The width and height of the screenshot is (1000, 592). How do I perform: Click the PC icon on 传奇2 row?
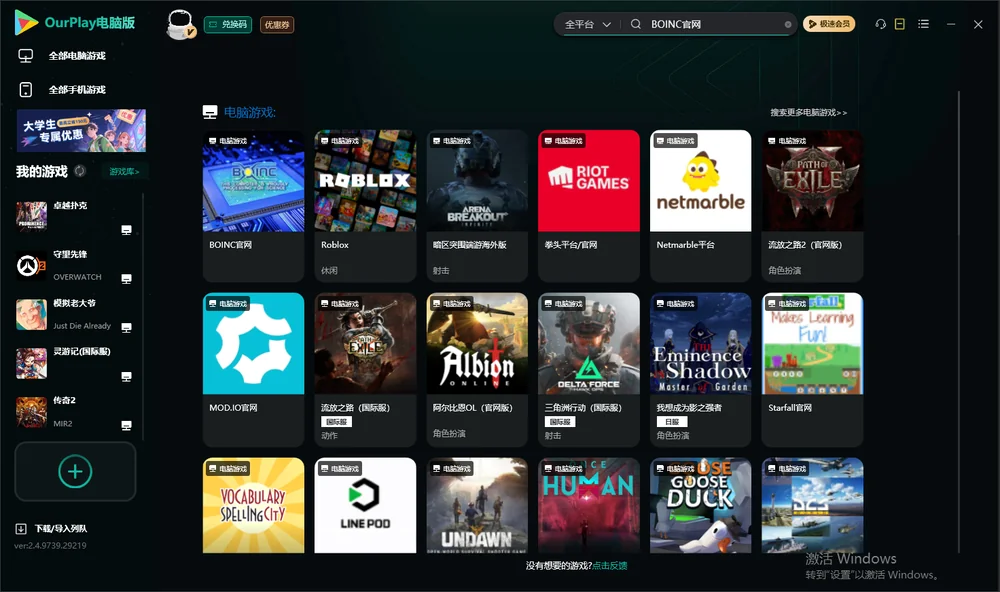pyautogui.click(x=126, y=426)
